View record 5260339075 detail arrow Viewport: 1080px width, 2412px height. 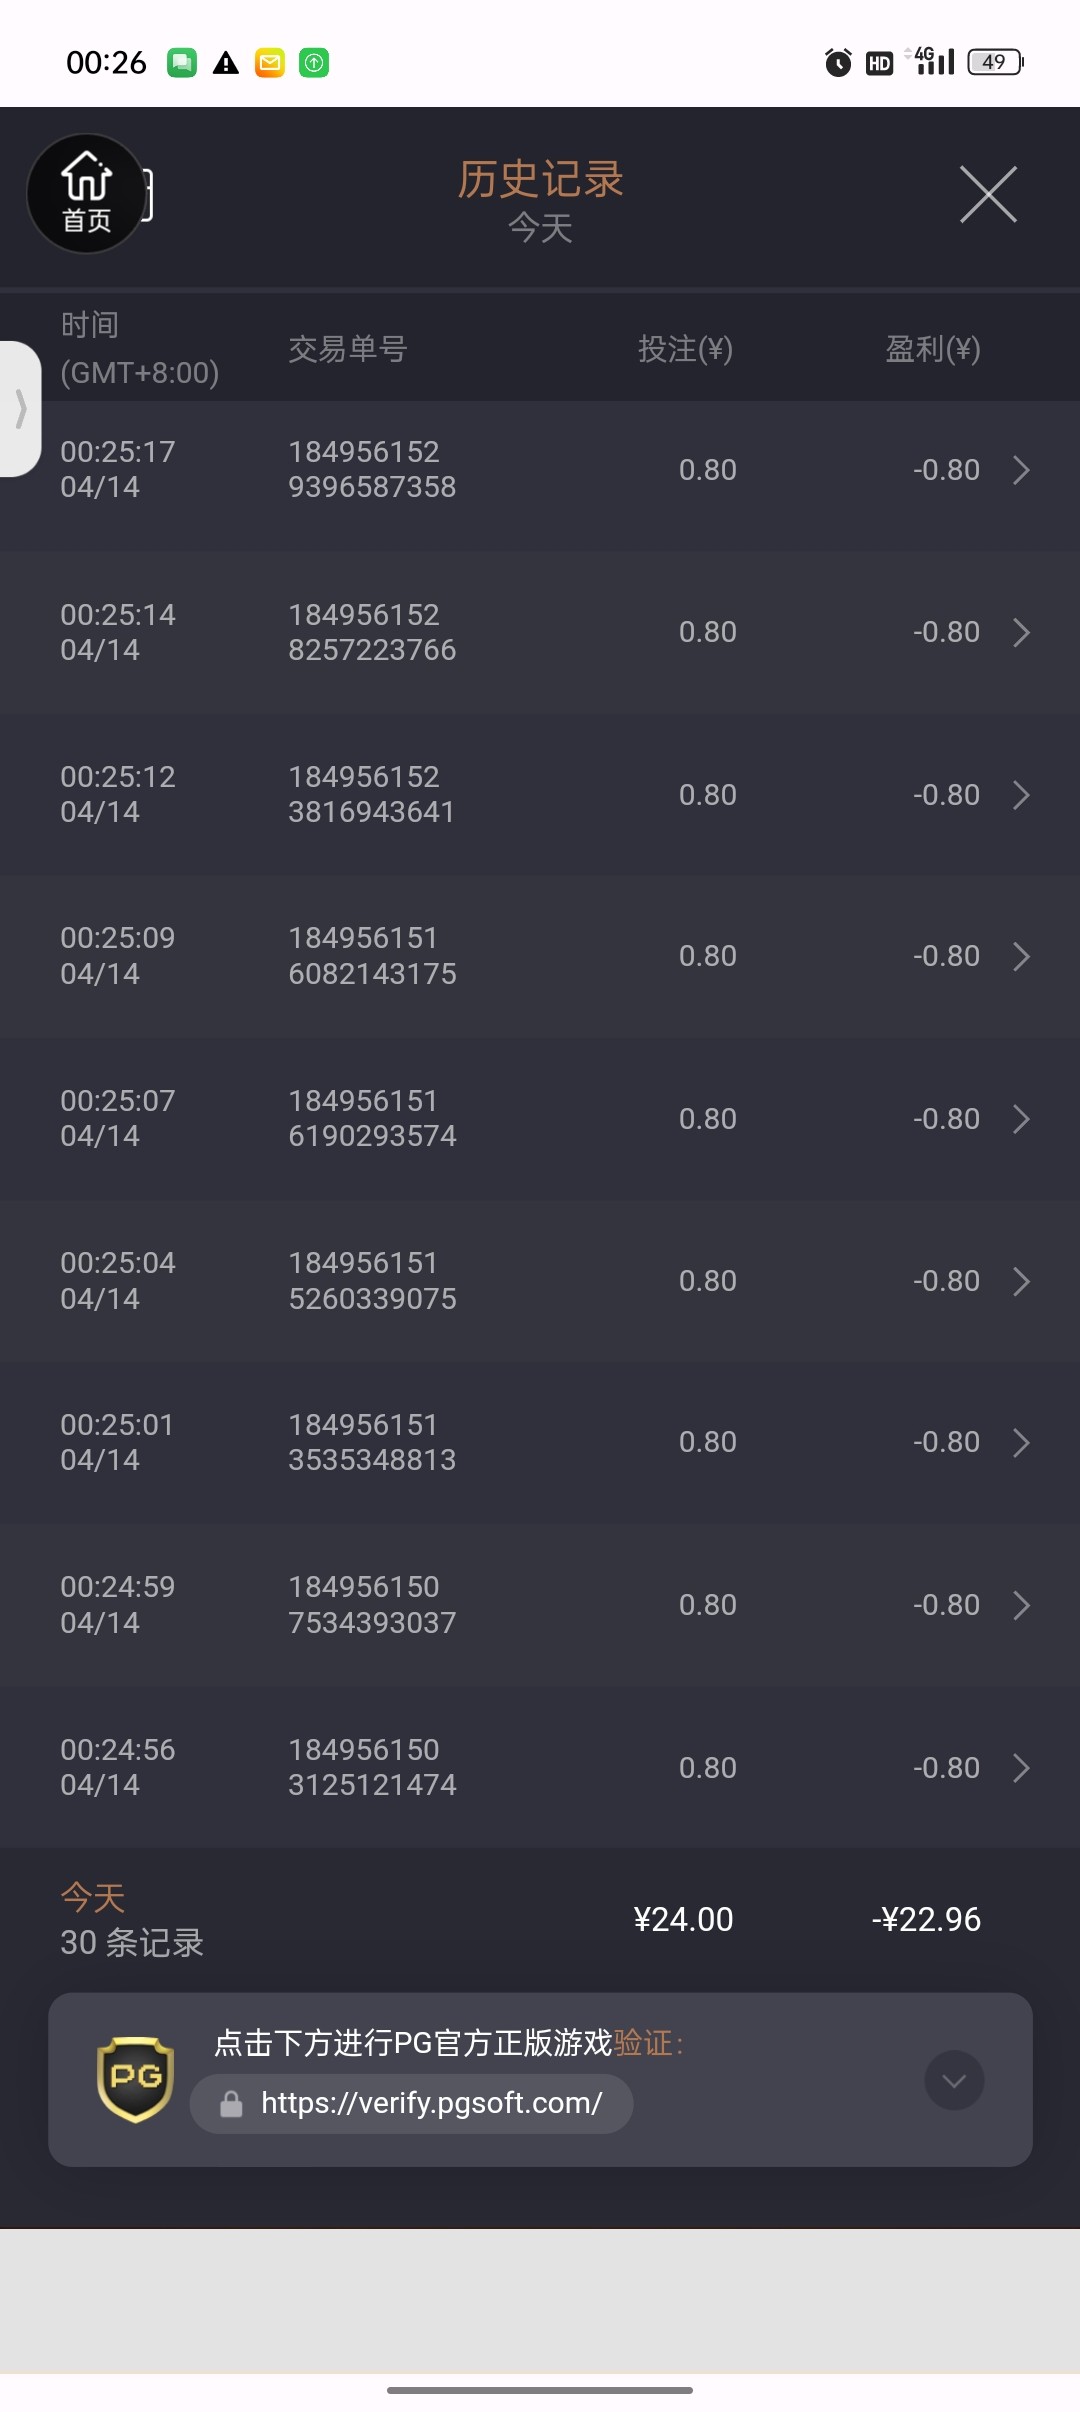click(x=1021, y=1281)
